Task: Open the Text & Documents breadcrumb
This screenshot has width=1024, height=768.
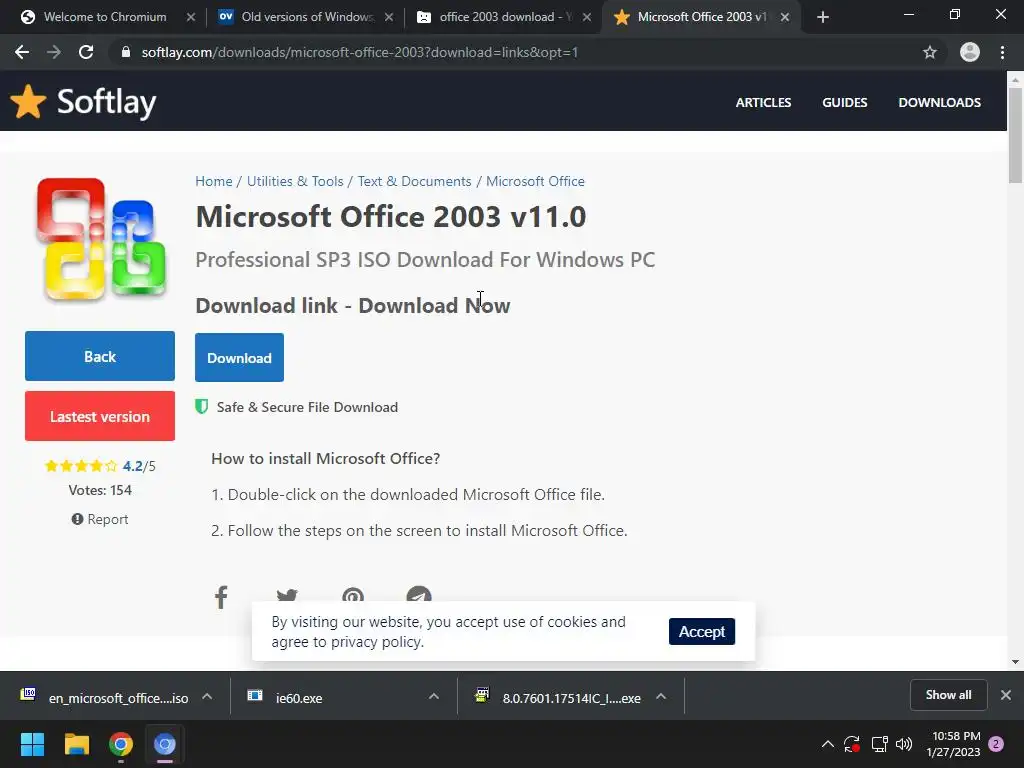Action: 414,182
